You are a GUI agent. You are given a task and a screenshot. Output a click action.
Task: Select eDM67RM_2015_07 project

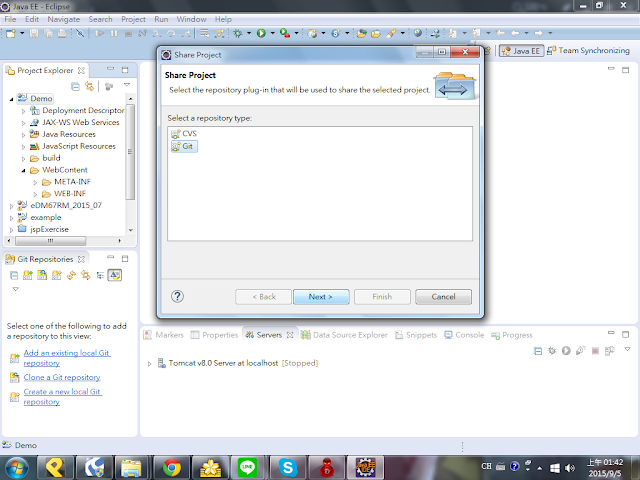point(60,205)
